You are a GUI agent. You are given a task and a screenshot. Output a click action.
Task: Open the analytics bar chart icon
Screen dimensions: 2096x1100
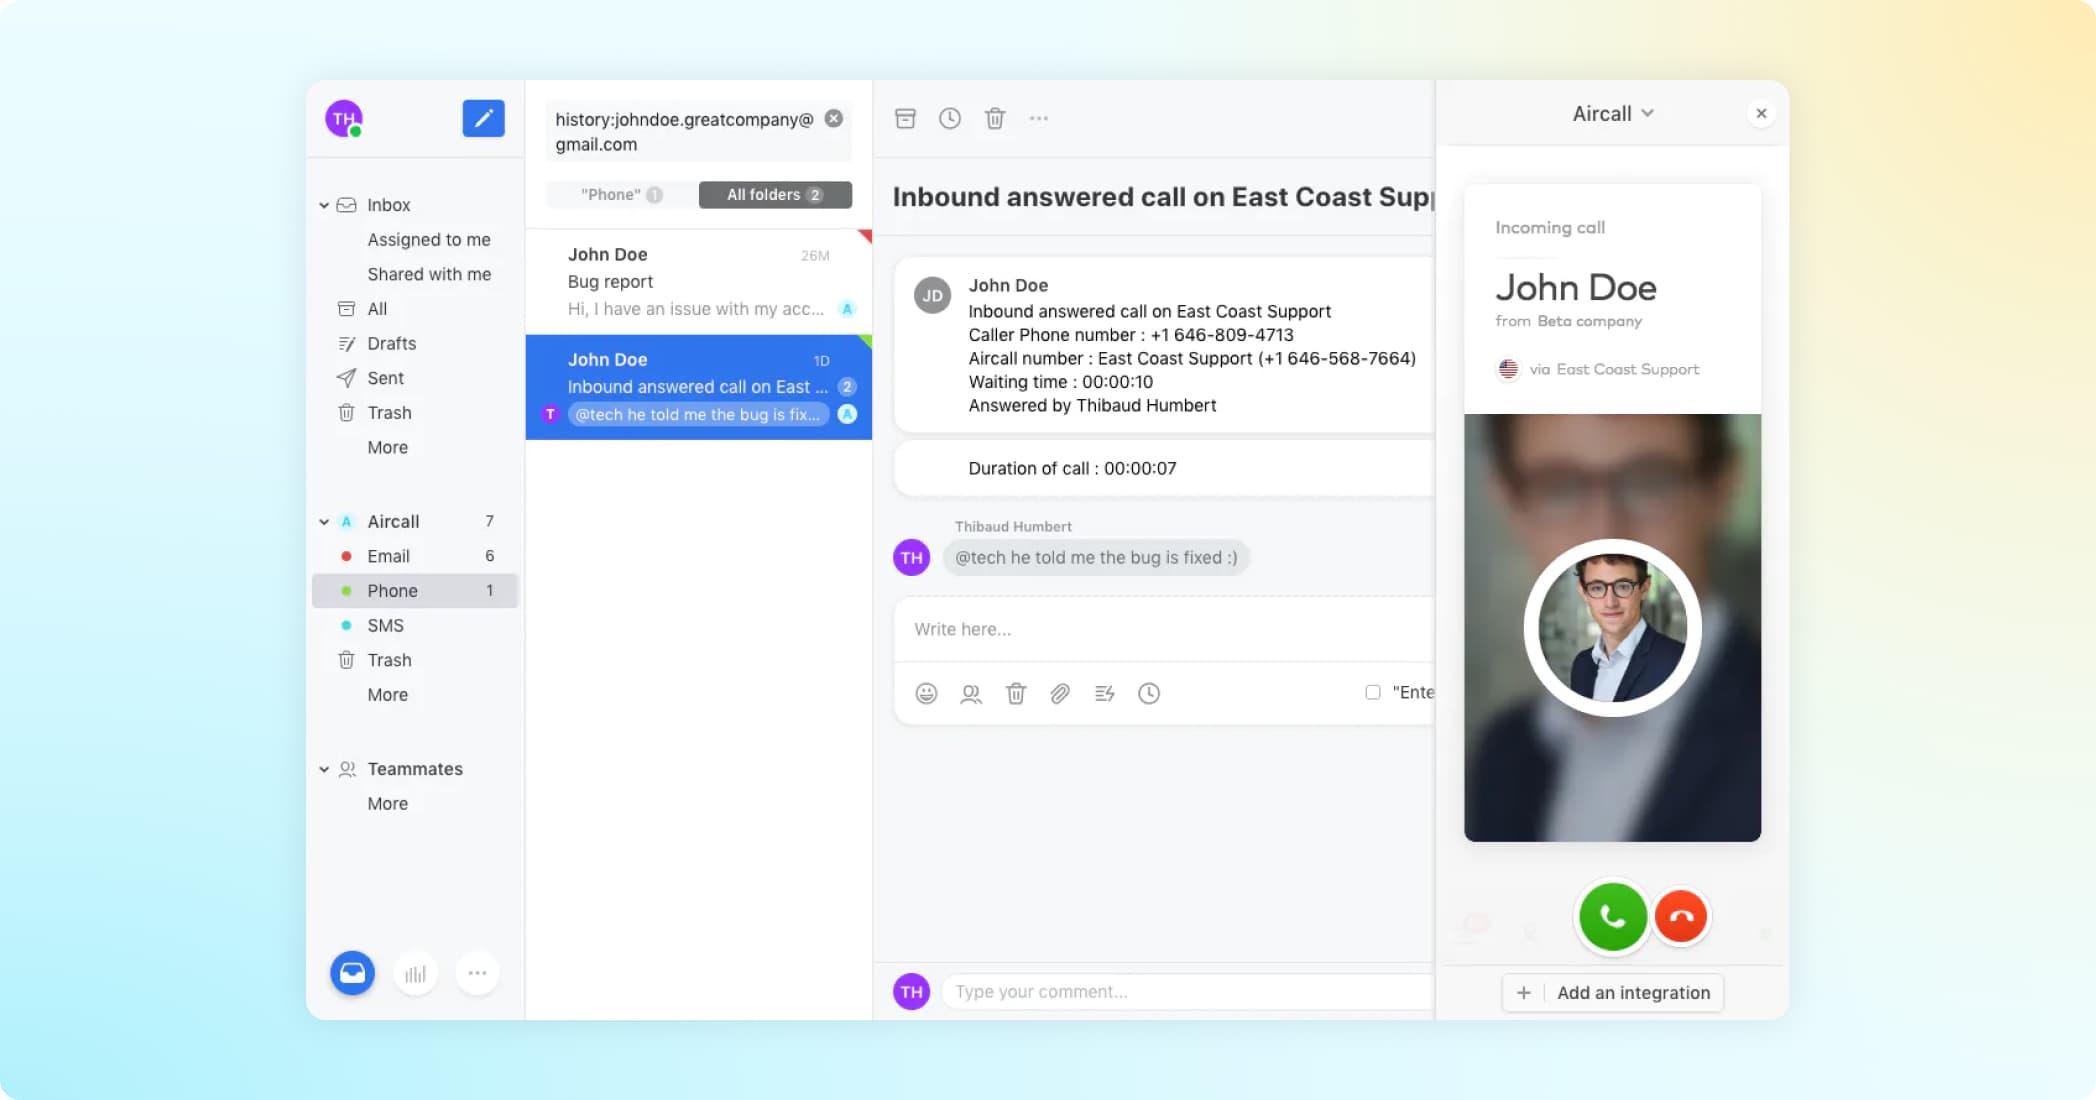[x=415, y=972]
